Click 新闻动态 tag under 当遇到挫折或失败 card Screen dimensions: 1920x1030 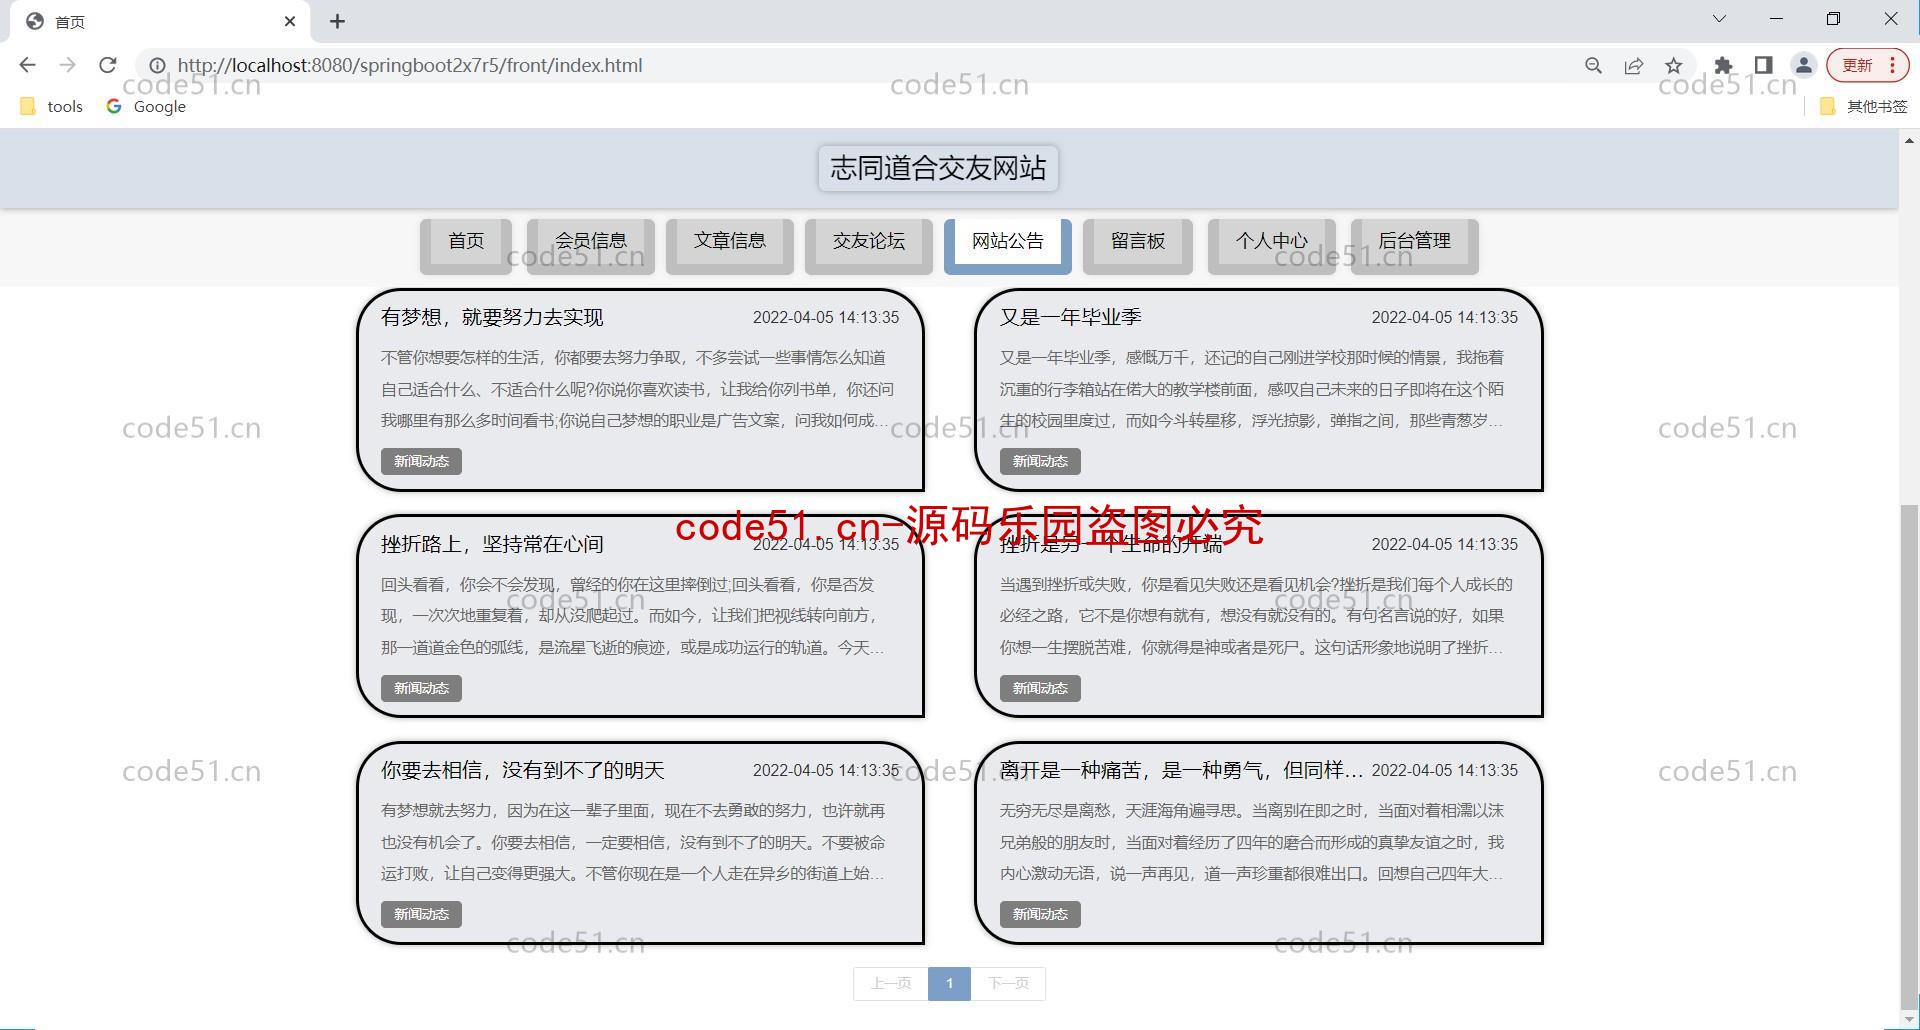1040,688
